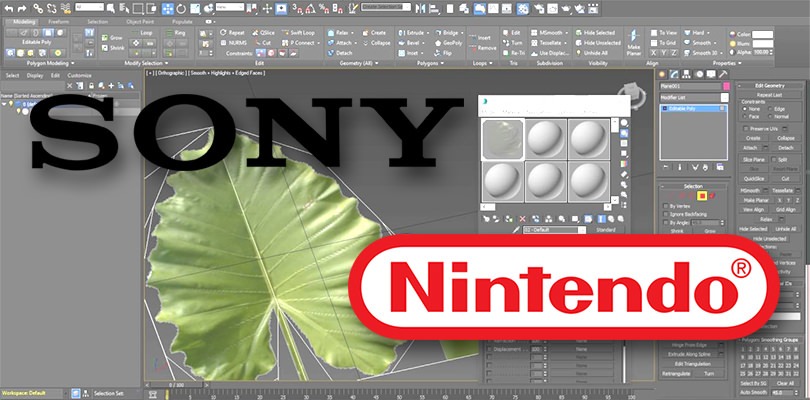This screenshot has width=810, height=400.
Task: Open the Mirror tool
Action: pyautogui.click(x=420, y=8)
